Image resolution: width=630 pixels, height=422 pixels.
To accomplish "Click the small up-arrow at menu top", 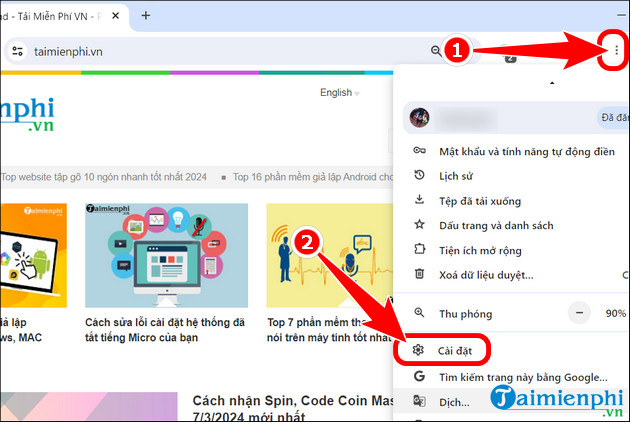I will click(x=552, y=83).
